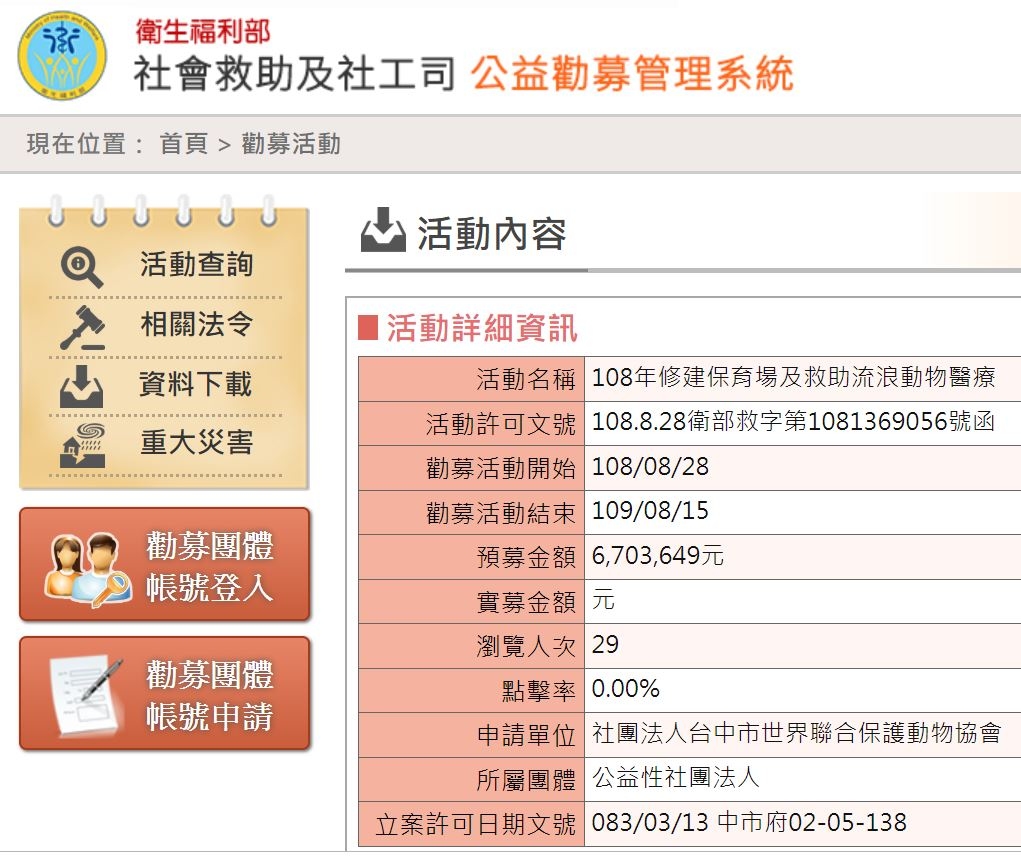This screenshot has height=856, width=1021.
Task: Select the target amount 6,703,649元
Action: coord(658,555)
